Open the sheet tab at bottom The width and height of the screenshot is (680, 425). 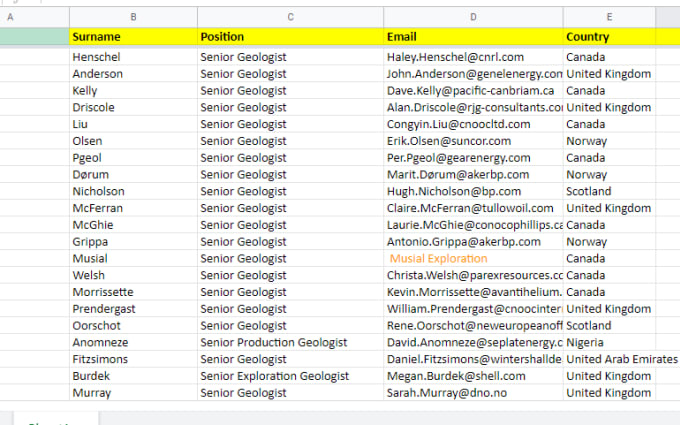click(56, 420)
